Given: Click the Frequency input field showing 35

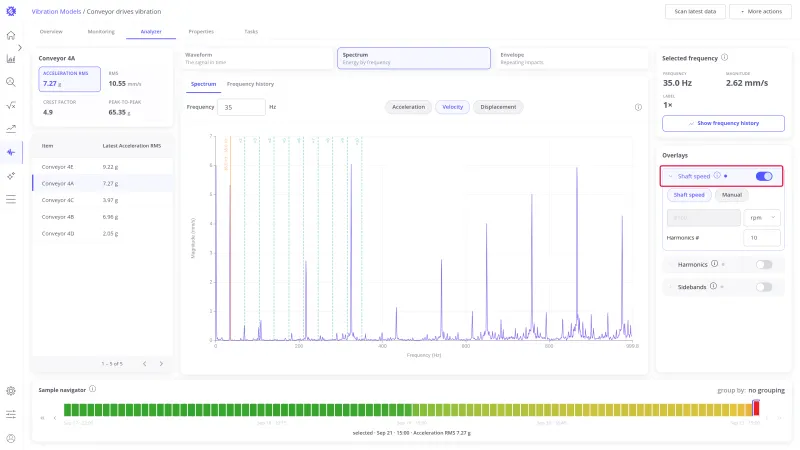Looking at the screenshot, I should [x=241, y=107].
